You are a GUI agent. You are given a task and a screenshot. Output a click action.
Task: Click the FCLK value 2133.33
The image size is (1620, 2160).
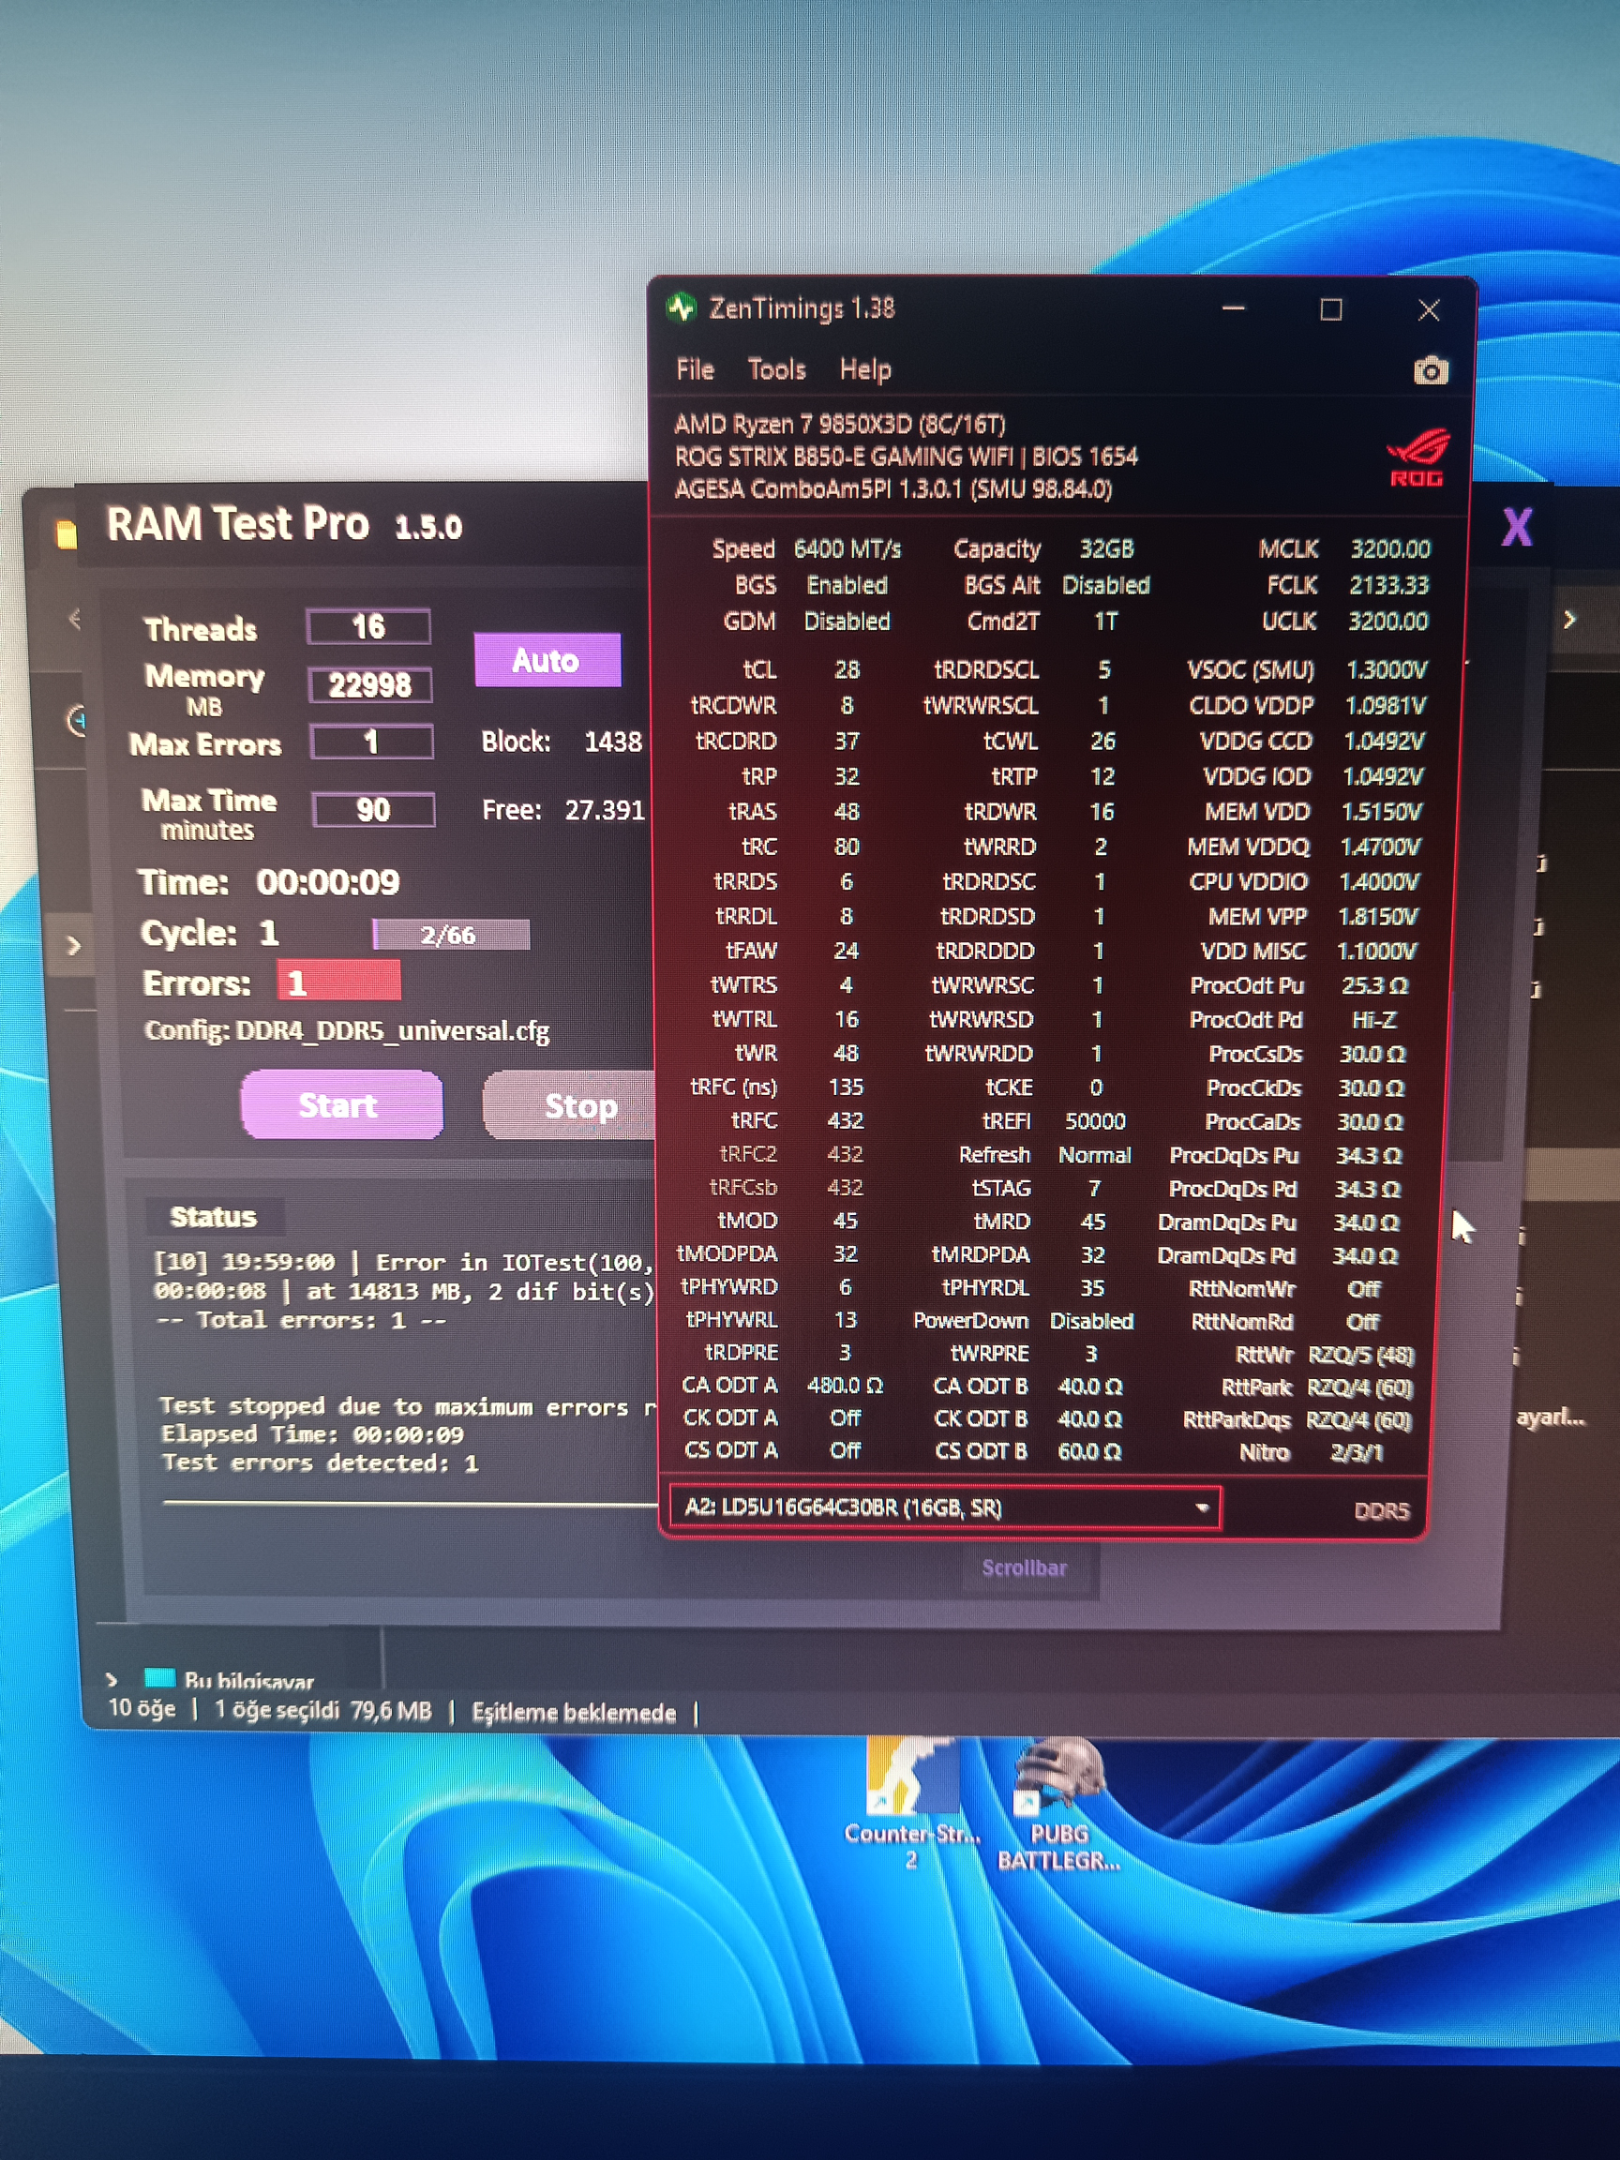point(1389,585)
